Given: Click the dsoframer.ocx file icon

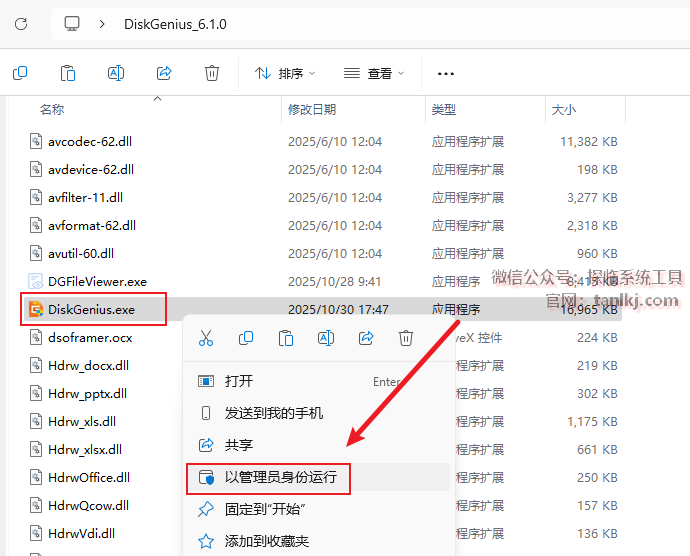Looking at the screenshot, I should (36, 337).
